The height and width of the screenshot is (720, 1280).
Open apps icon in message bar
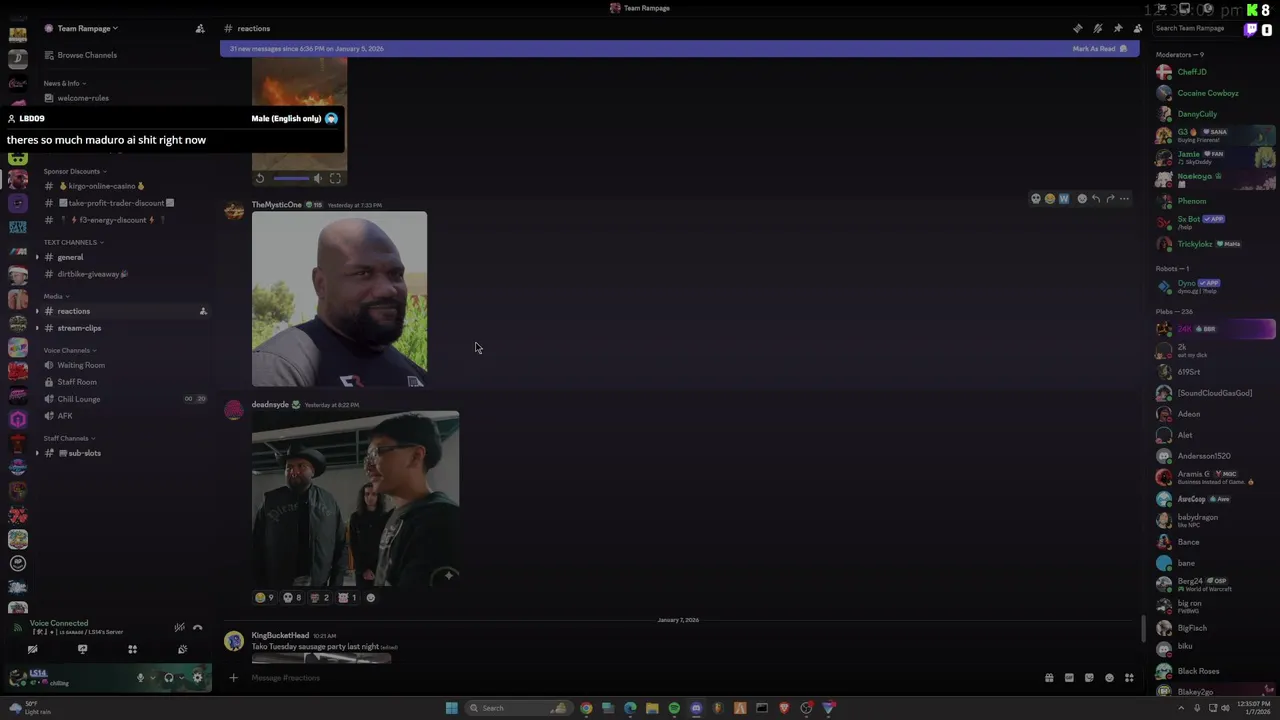pos(1129,678)
